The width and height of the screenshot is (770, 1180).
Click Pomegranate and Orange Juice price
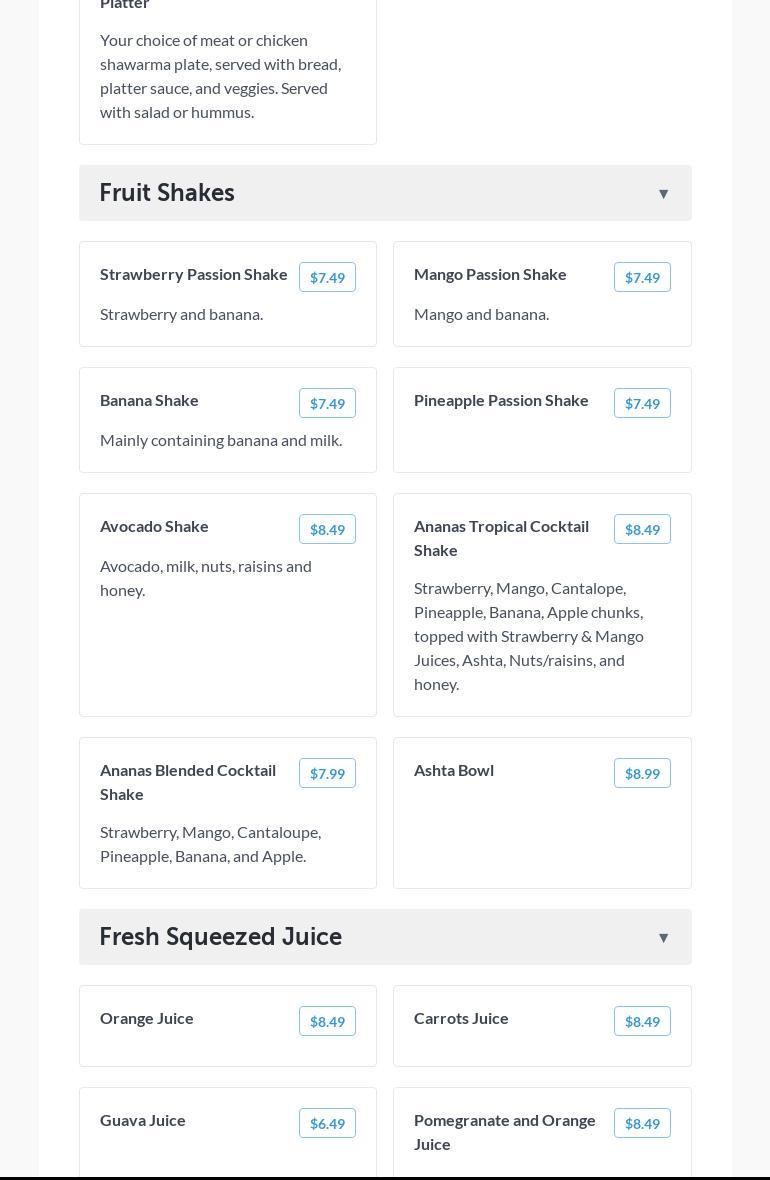pyautogui.click(x=642, y=1123)
